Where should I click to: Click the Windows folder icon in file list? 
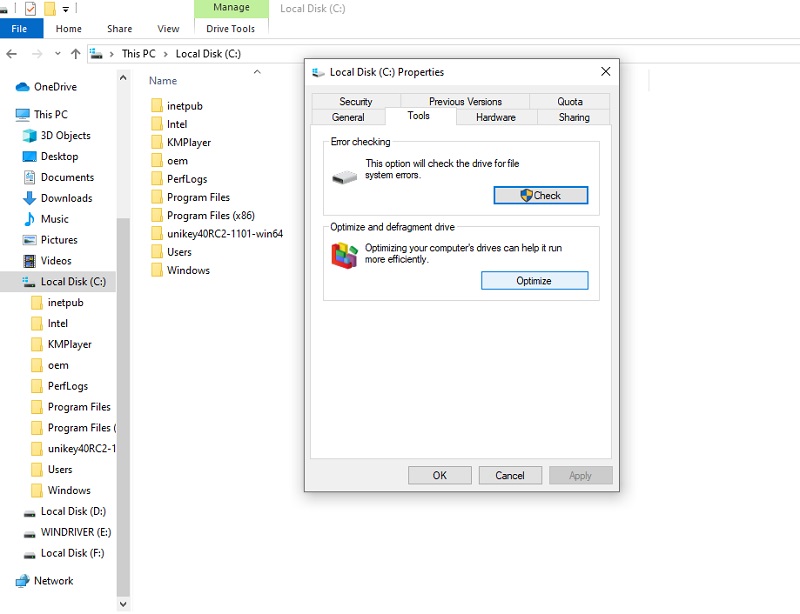157,270
